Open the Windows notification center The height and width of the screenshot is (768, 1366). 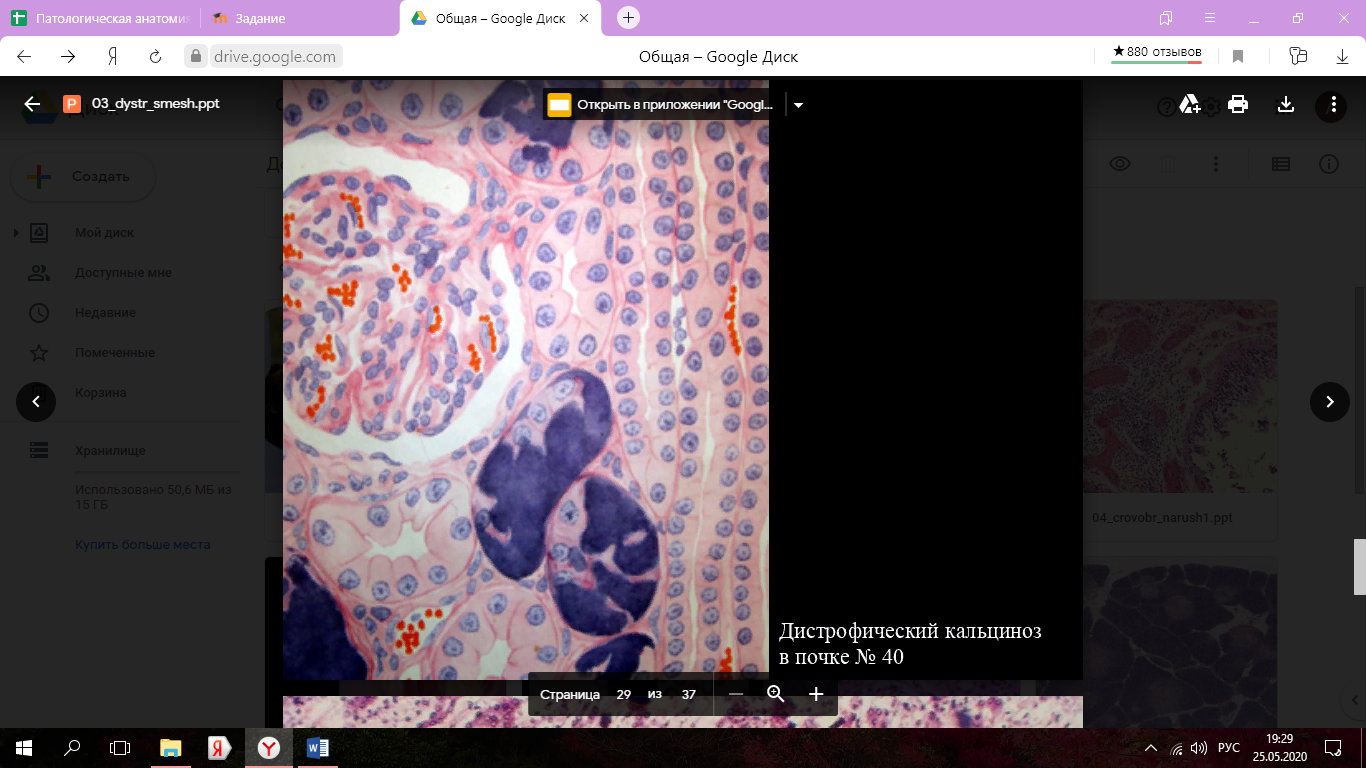click(1332, 748)
